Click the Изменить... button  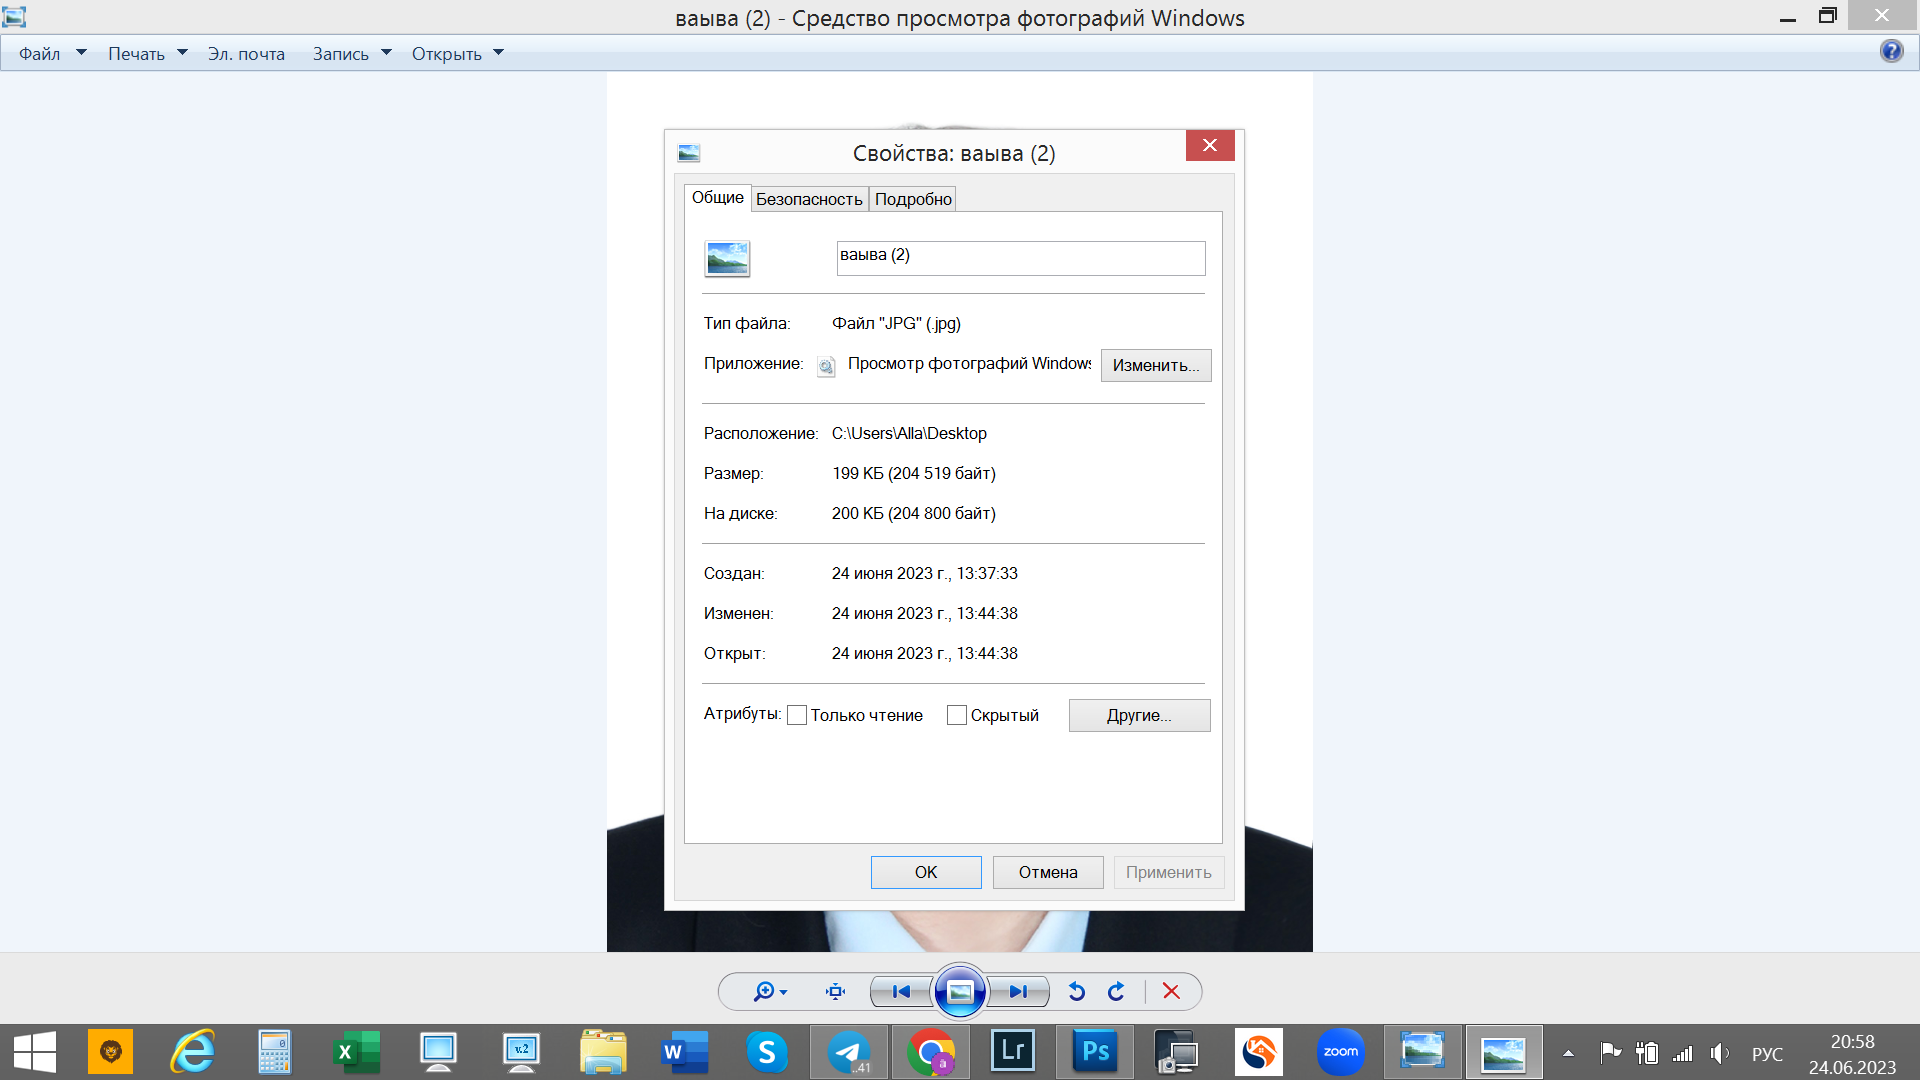click(x=1155, y=365)
